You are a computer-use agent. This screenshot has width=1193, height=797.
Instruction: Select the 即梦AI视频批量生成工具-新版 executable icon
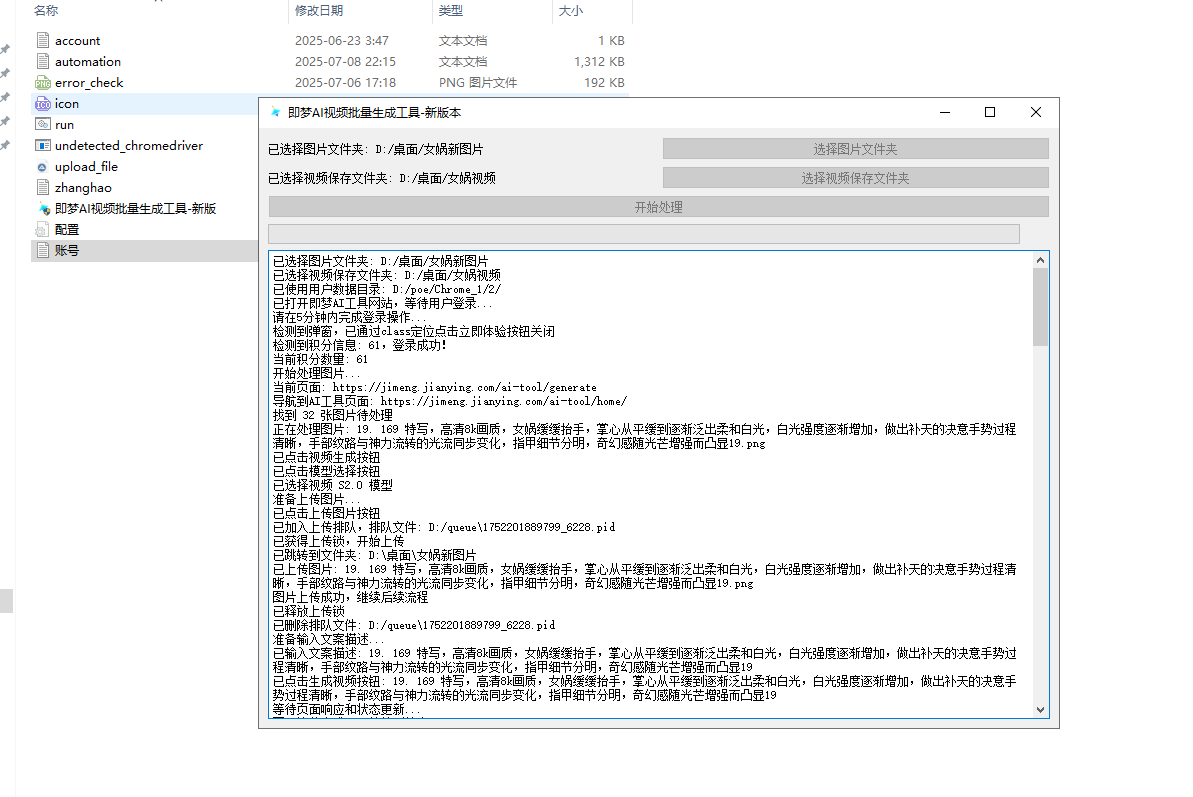[x=43, y=208]
